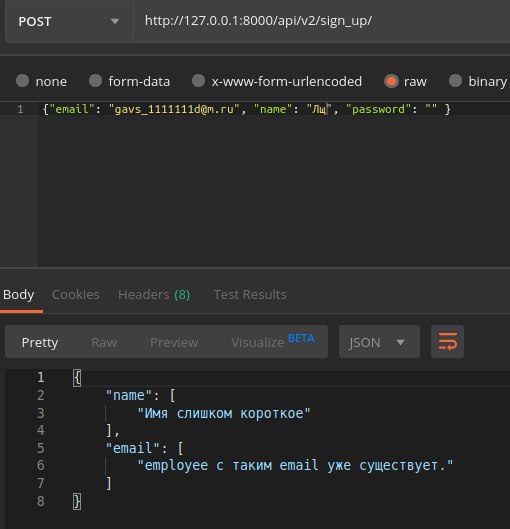Select the none body option
Viewport: 510px width, 529px height.
tap(41, 81)
